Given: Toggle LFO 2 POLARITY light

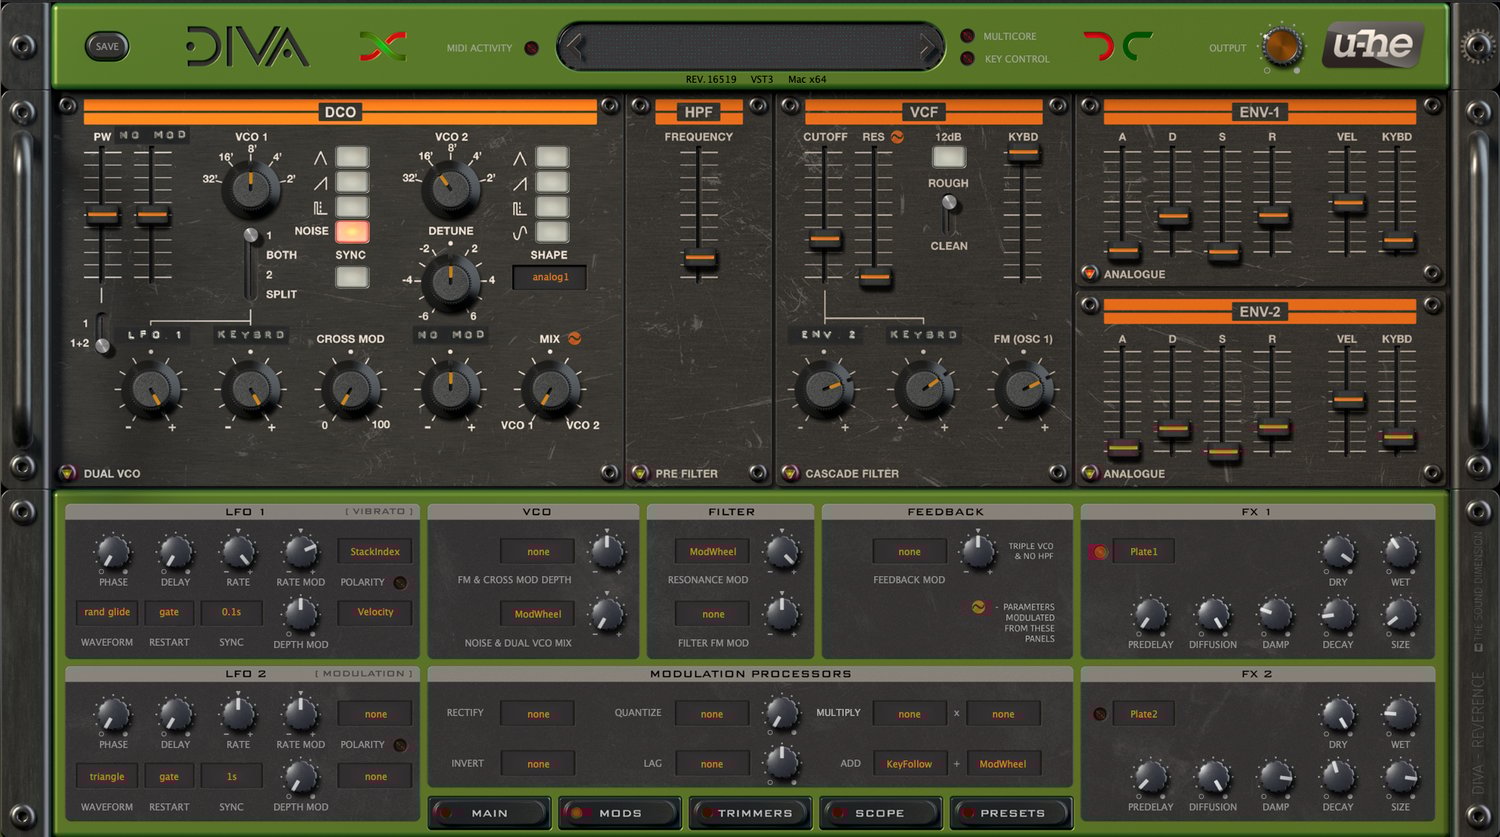Looking at the screenshot, I should pos(400,745).
